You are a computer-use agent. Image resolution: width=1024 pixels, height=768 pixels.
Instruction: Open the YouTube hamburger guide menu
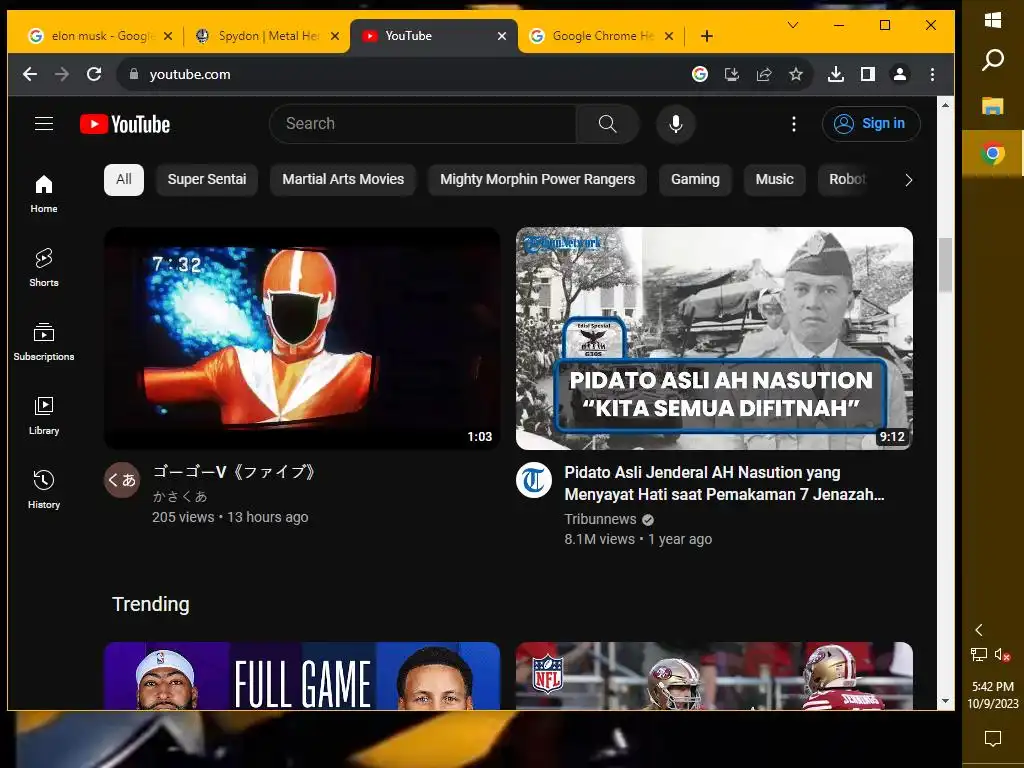click(x=44, y=123)
